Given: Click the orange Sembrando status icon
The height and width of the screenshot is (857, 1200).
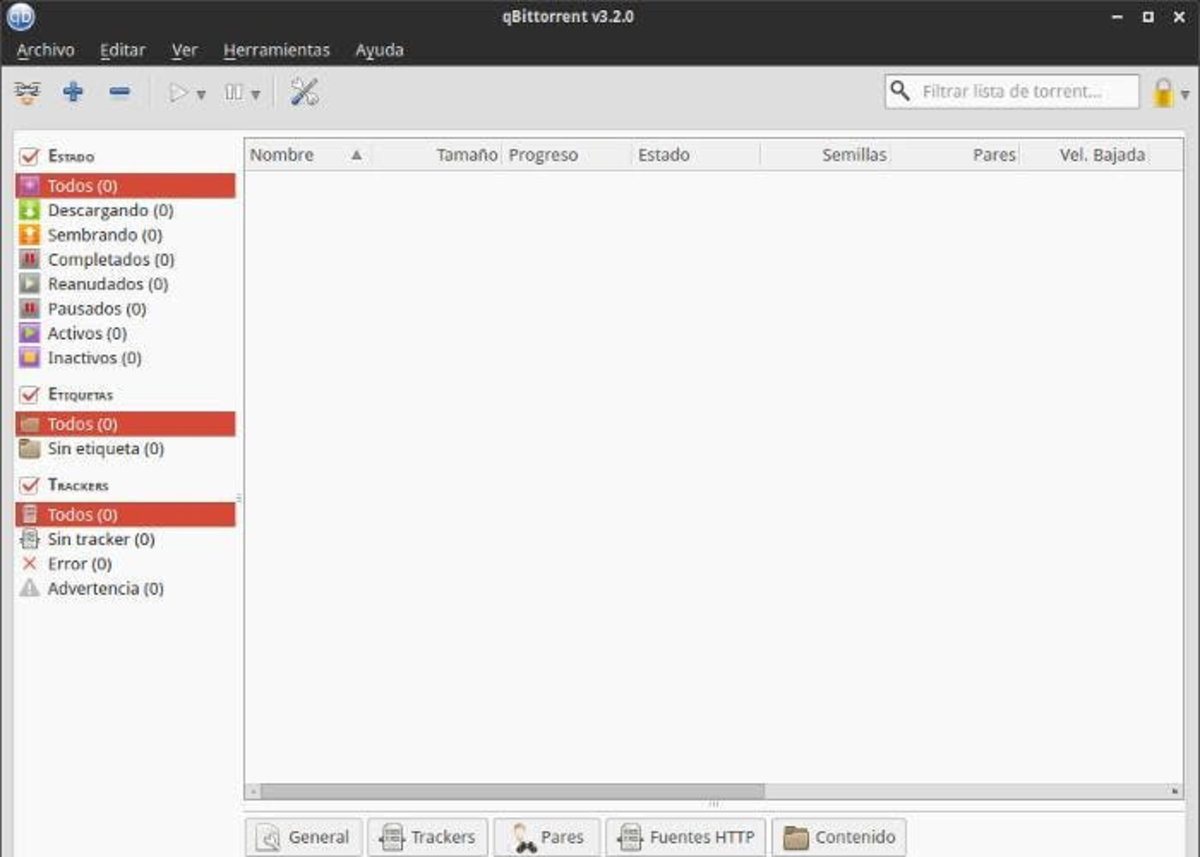Looking at the screenshot, I should (x=30, y=235).
